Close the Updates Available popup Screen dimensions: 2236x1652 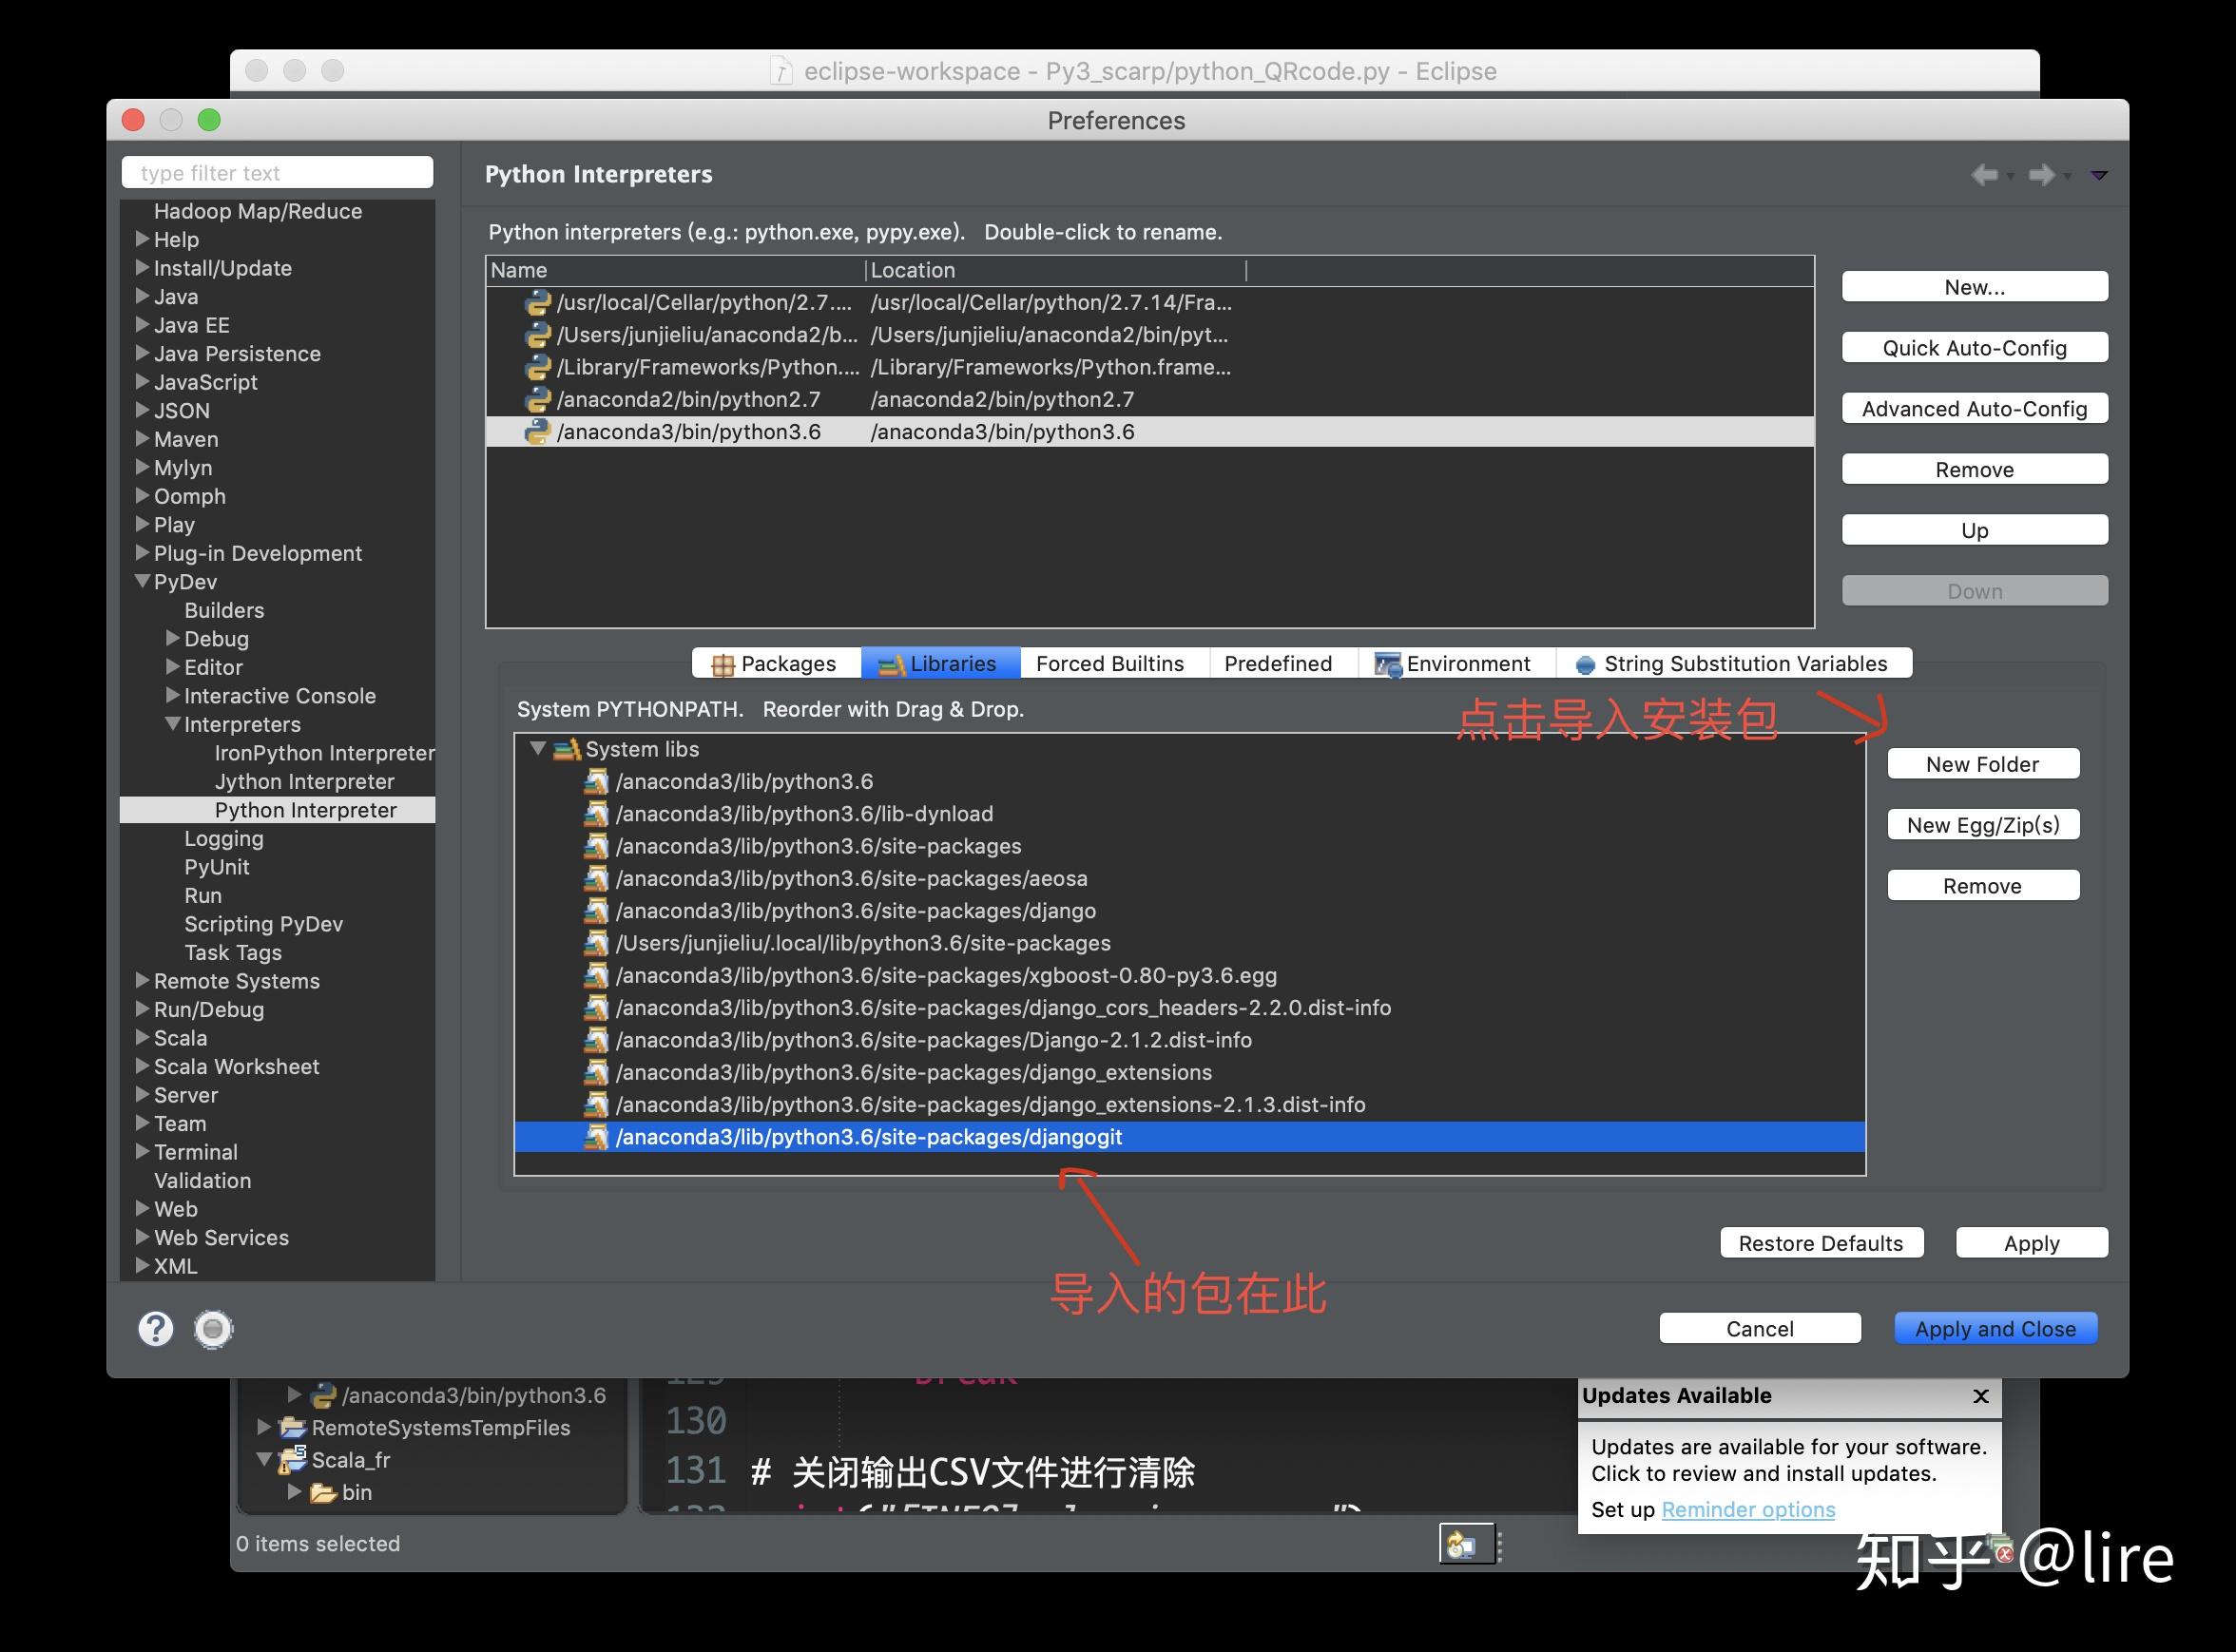pyautogui.click(x=1980, y=1396)
